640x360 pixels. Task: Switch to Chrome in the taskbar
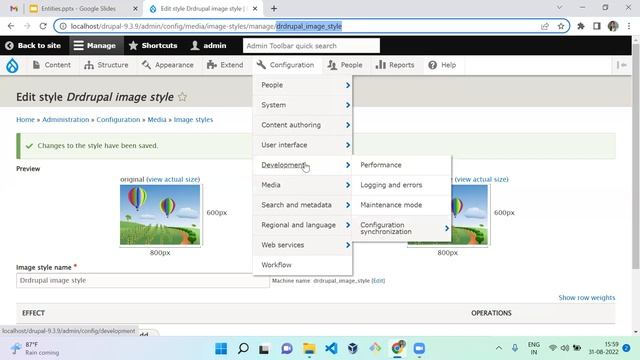[x=397, y=348]
